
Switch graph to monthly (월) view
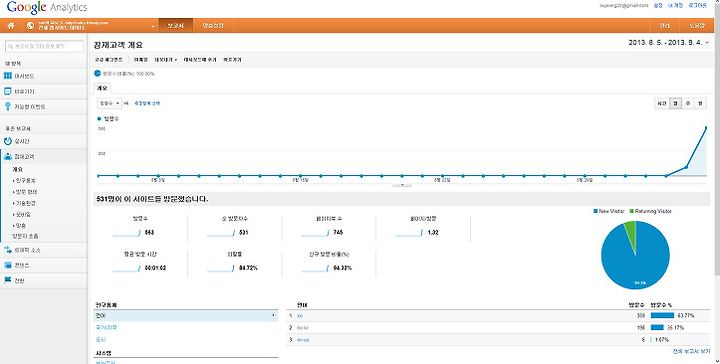pyautogui.click(x=700, y=104)
